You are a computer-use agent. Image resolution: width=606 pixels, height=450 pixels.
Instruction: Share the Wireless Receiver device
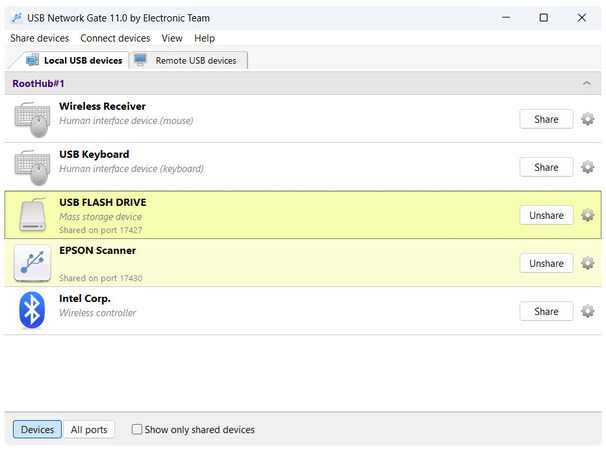pos(546,119)
